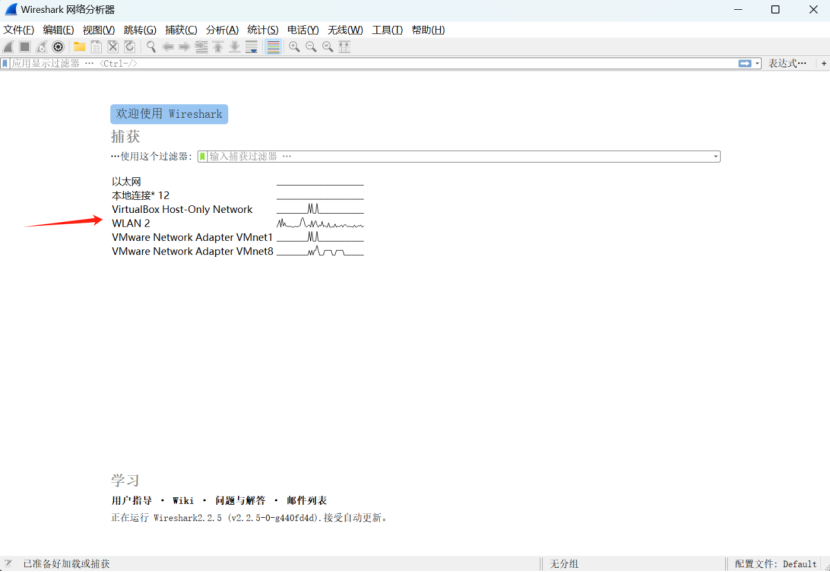Close the Wireshark window

[x=814, y=10]
